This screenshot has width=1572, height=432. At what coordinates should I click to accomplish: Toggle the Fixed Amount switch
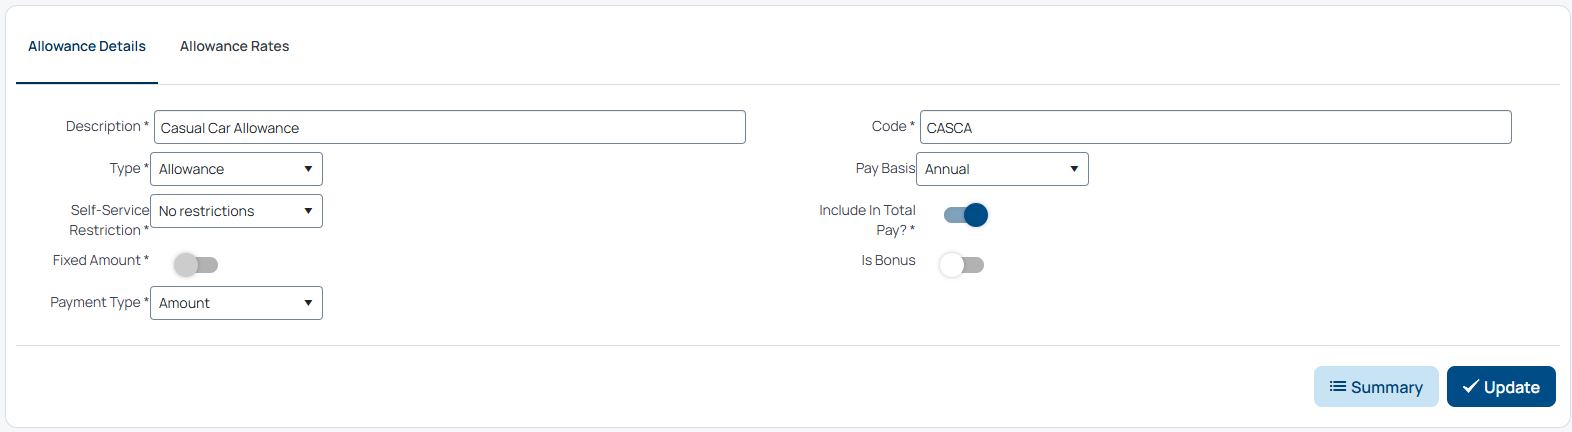pyautogui.click(x=196, y=264)
